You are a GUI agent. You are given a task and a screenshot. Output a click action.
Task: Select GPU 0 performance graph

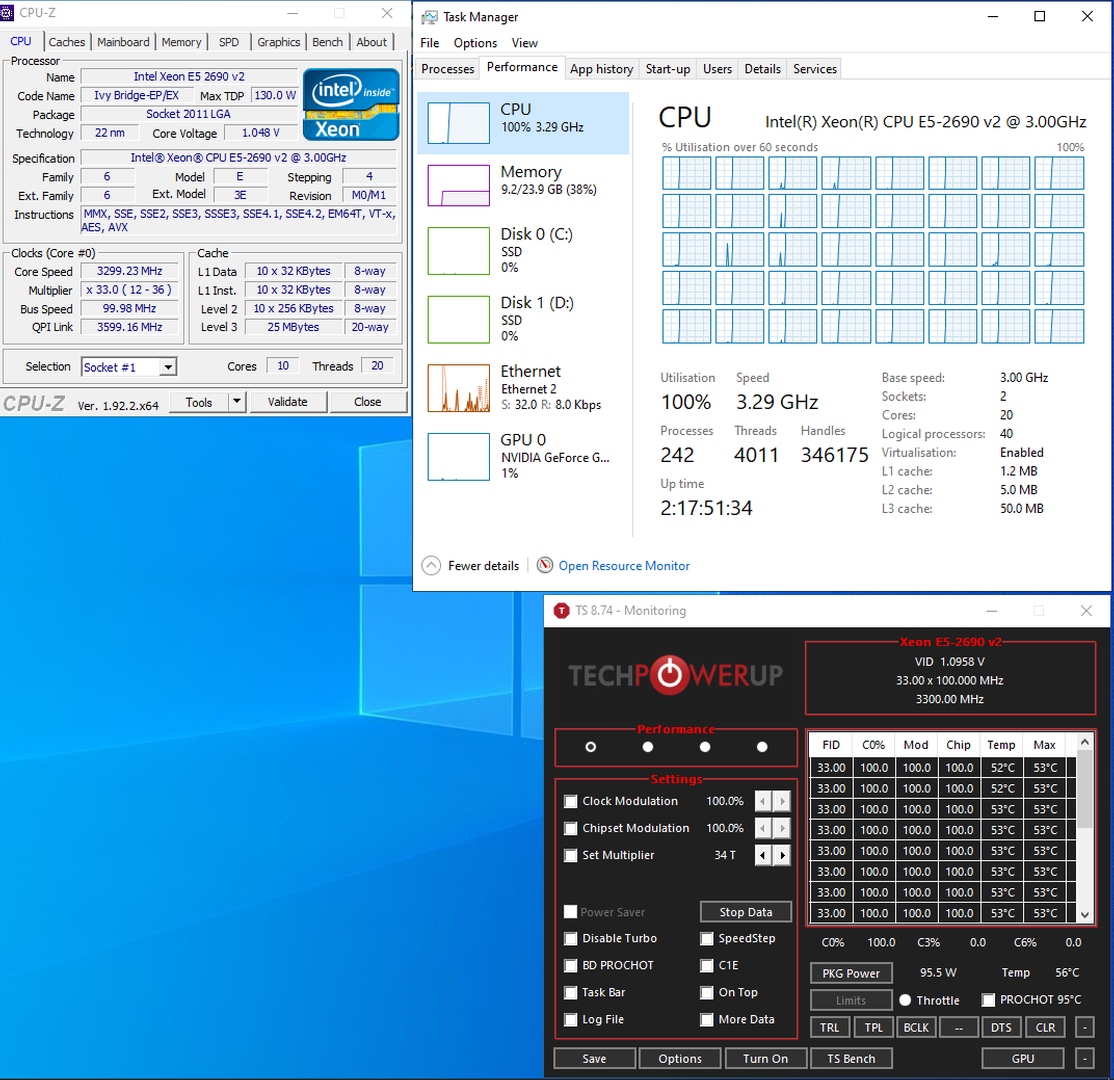[458, 457]
